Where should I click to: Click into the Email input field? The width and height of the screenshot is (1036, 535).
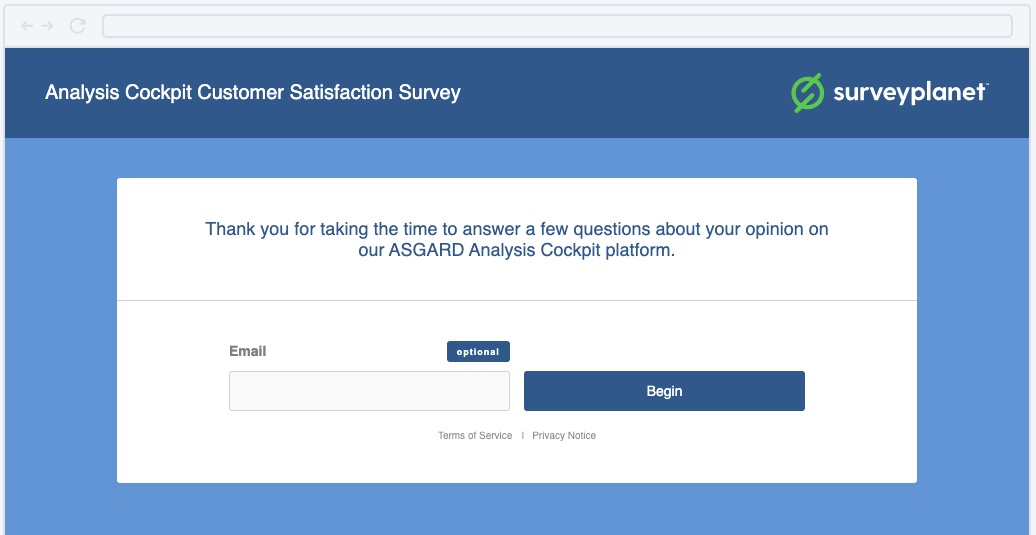click(369, 391)
